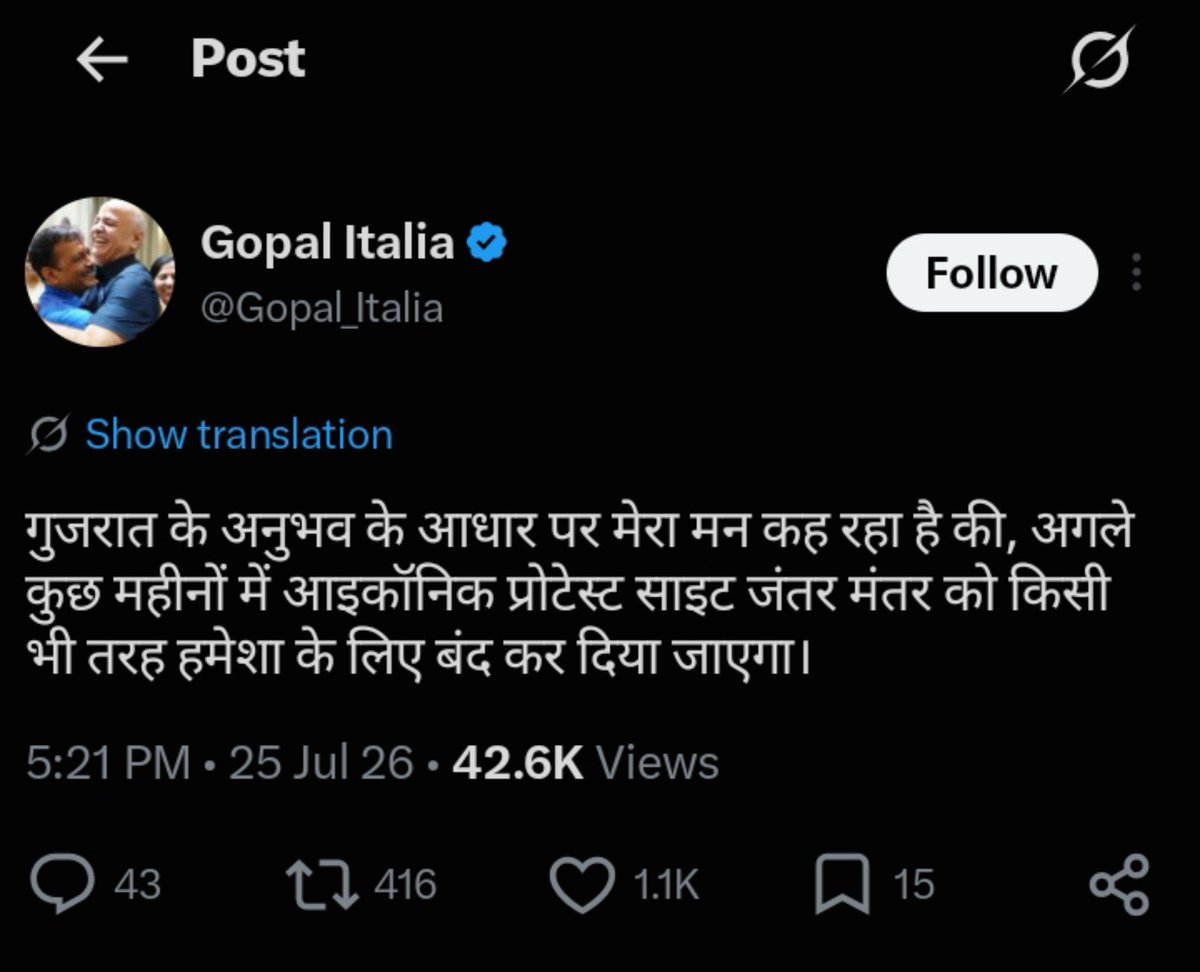This screenshot has width=1200, height=972.
Task: Click Grok icon beside Show translation
Action: 49,436
